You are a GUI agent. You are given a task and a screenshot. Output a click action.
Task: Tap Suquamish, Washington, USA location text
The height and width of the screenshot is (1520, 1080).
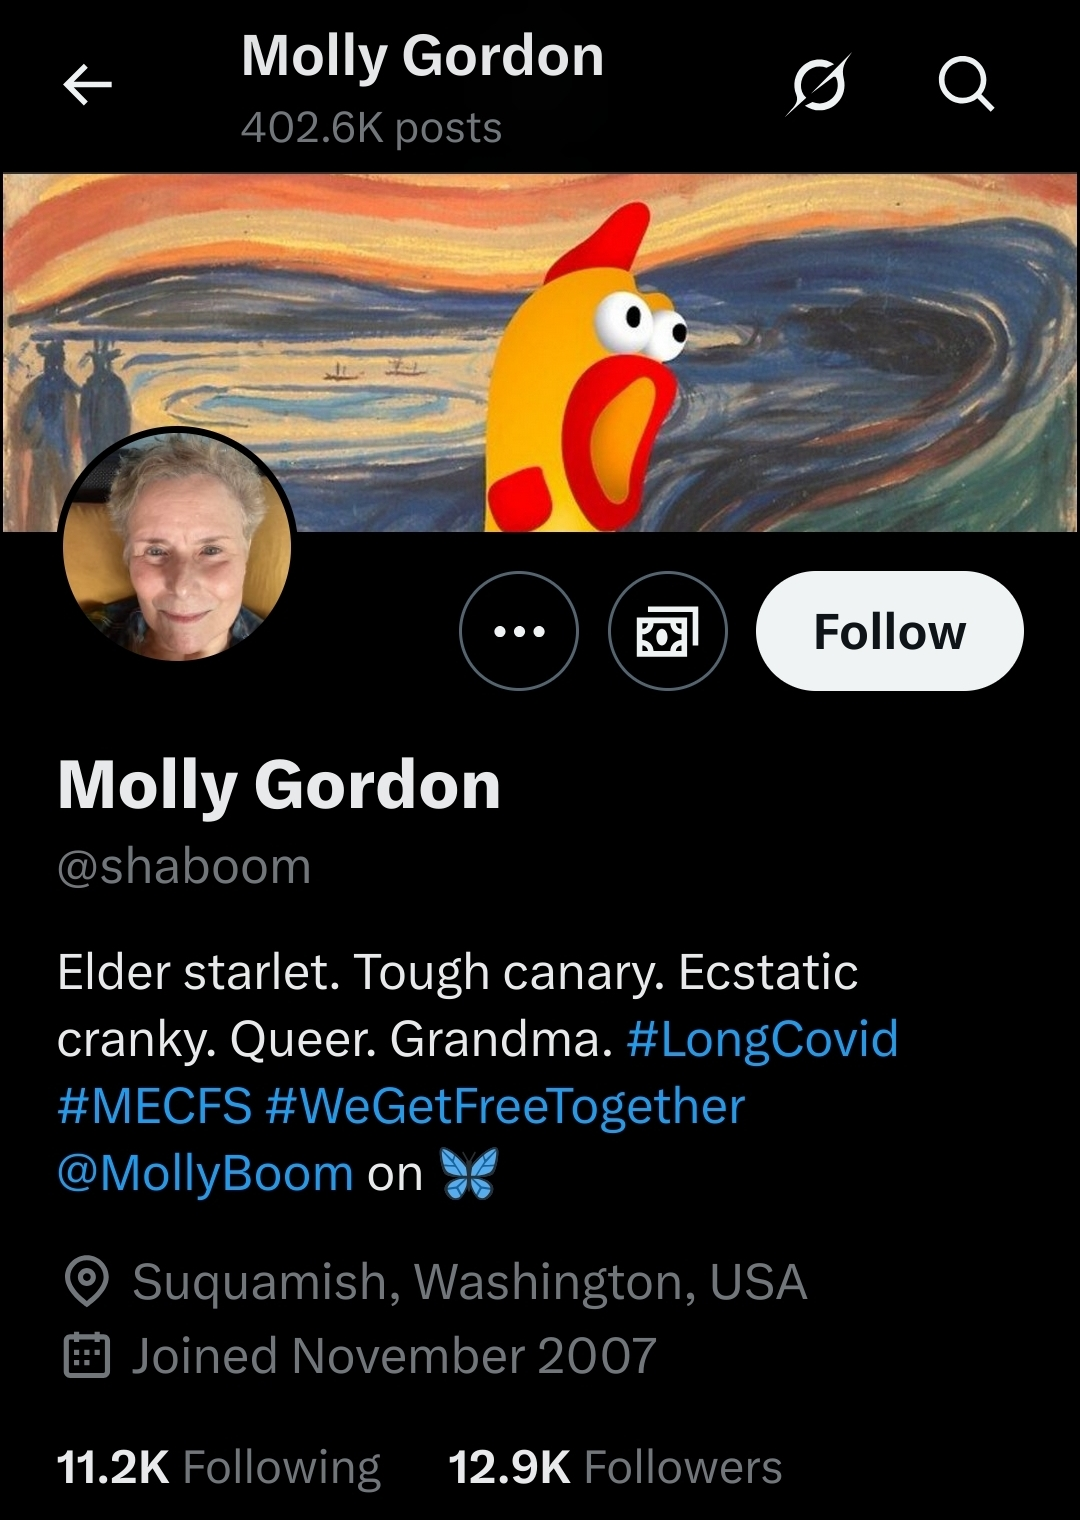(470, 1282)
